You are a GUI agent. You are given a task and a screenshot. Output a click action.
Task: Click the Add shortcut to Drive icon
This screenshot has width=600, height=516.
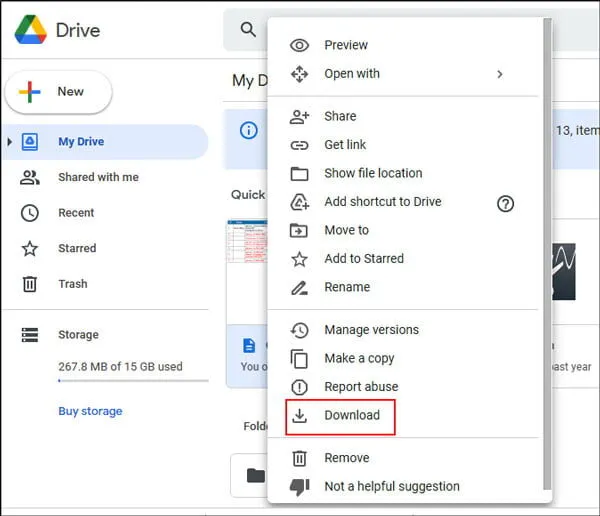point(299,202)
